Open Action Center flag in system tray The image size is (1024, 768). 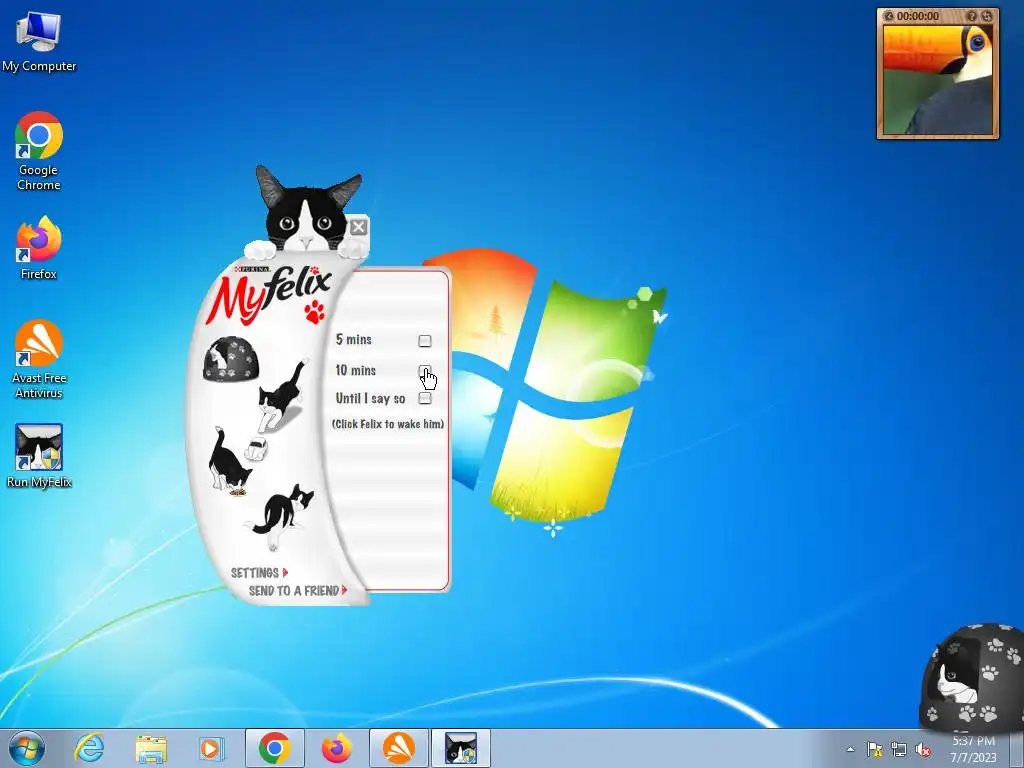point(874,750)
